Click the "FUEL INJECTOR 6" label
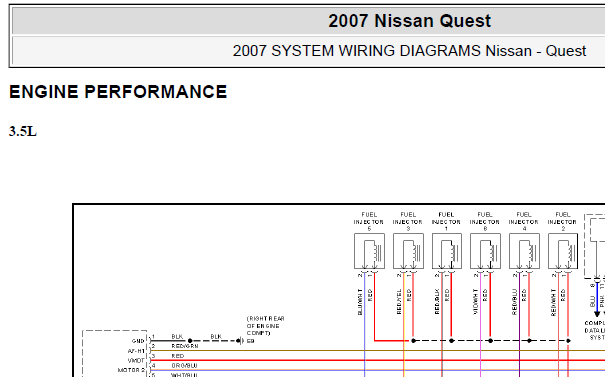The height and width of the screenshot is (377, 605). 485,221
